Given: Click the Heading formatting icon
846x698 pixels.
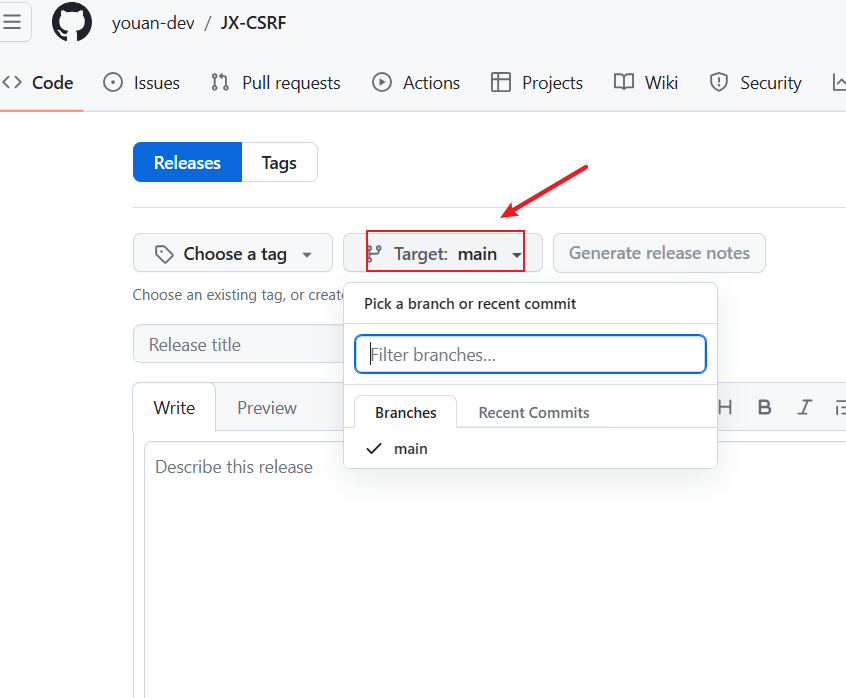Looking at the screenshot, I should (726, 407).
